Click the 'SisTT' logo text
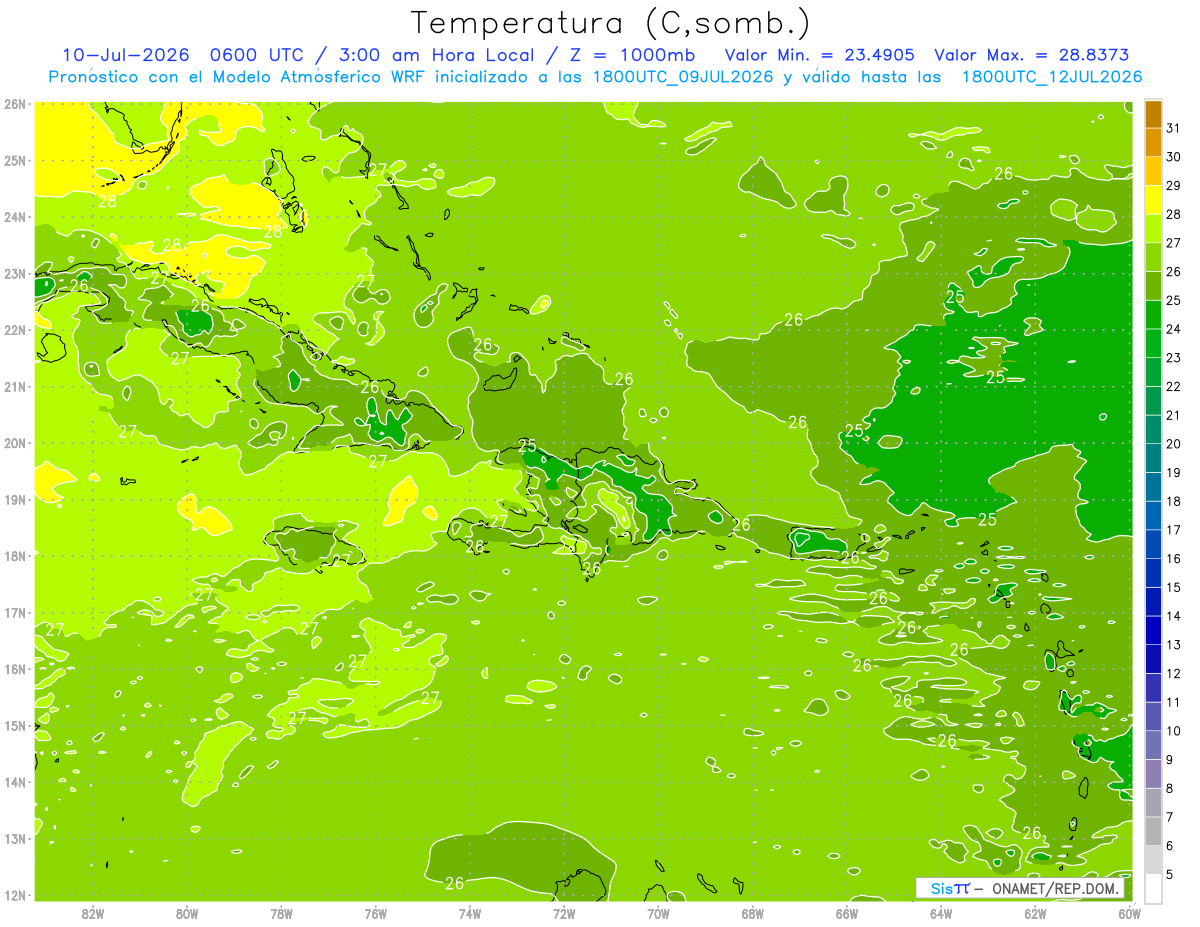This screenshot has height=927, width=1200. click(x=949, y=888)
